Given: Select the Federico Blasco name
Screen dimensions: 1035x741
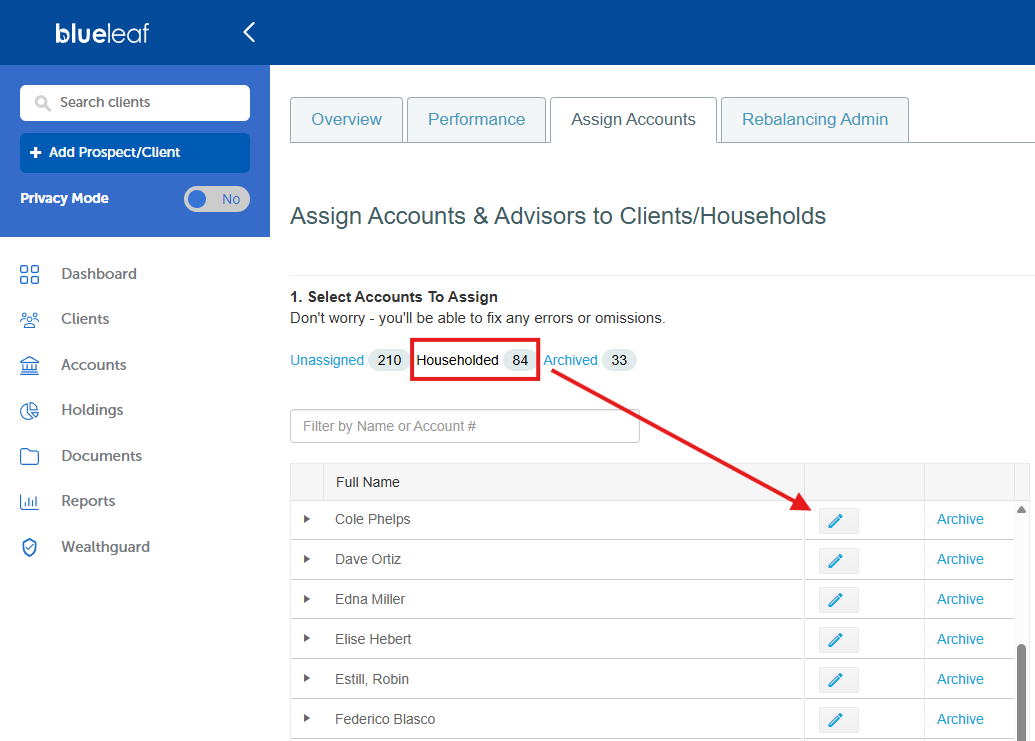Looking at the screenshot, I should 385,719.
